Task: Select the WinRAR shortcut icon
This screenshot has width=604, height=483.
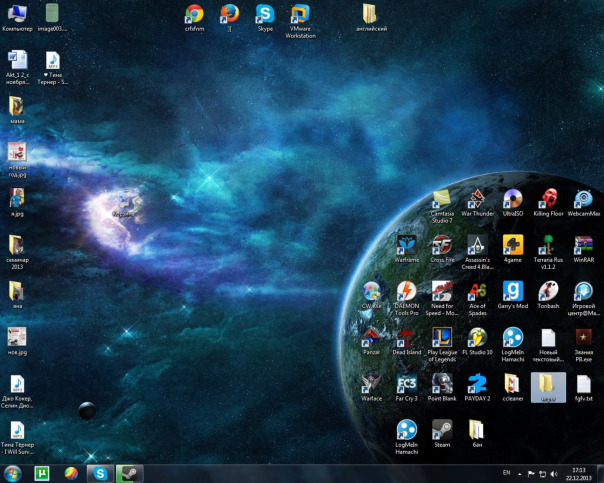Action: 584,246
